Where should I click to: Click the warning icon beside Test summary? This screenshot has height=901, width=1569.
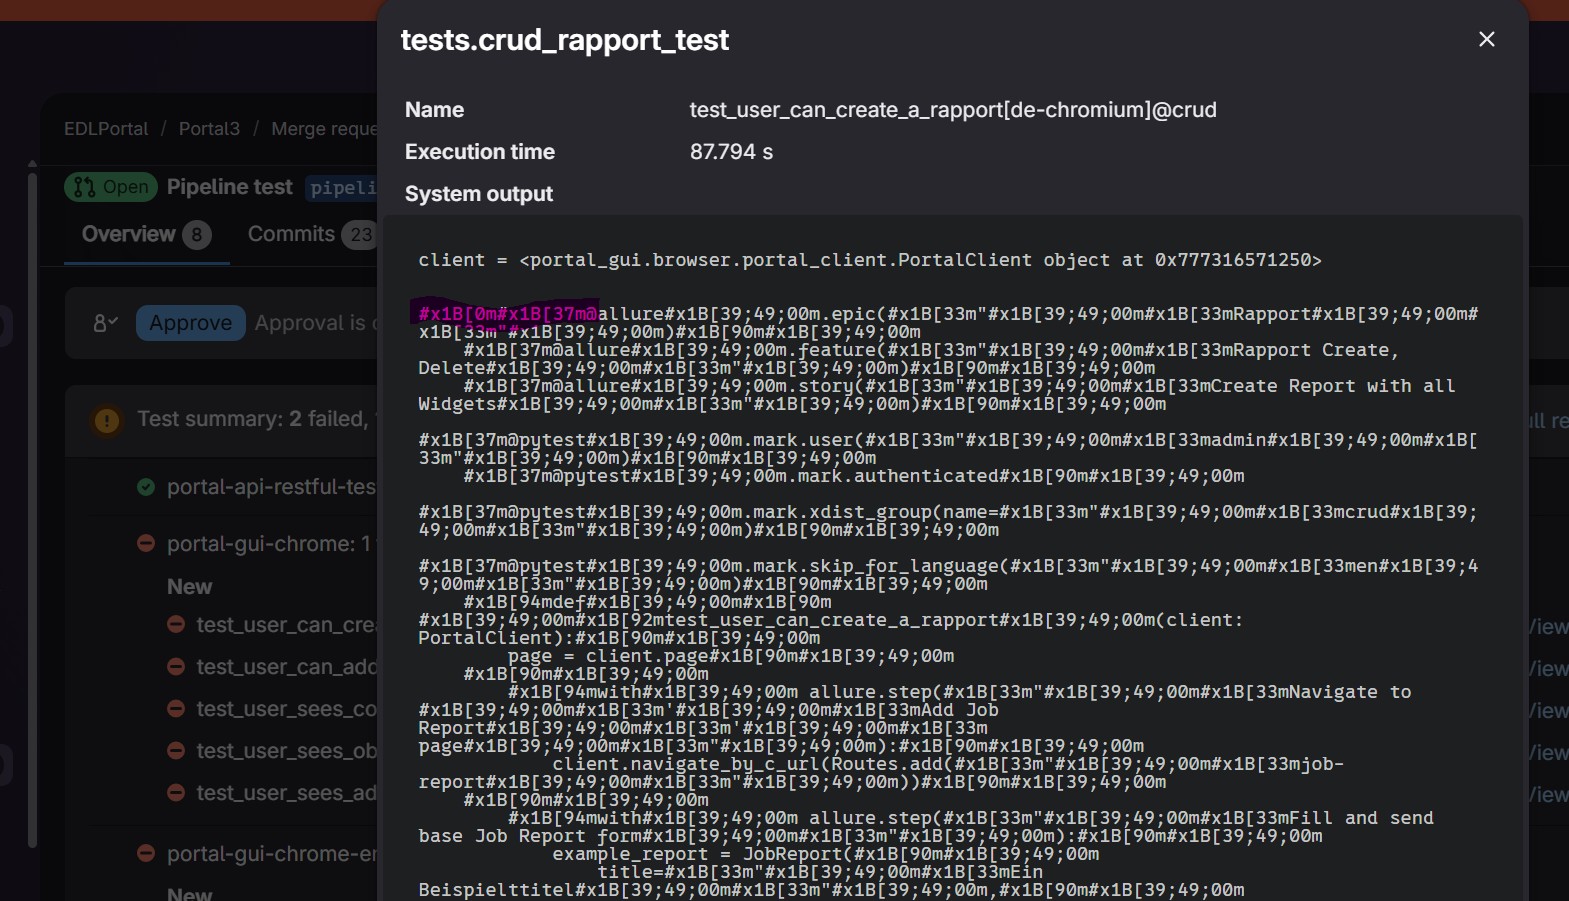pyautogui.click(x=107, y=420)
